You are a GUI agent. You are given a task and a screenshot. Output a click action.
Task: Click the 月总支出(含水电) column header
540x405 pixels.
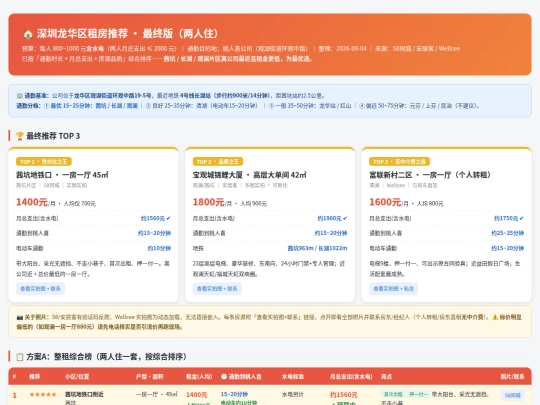coord(351,376)
